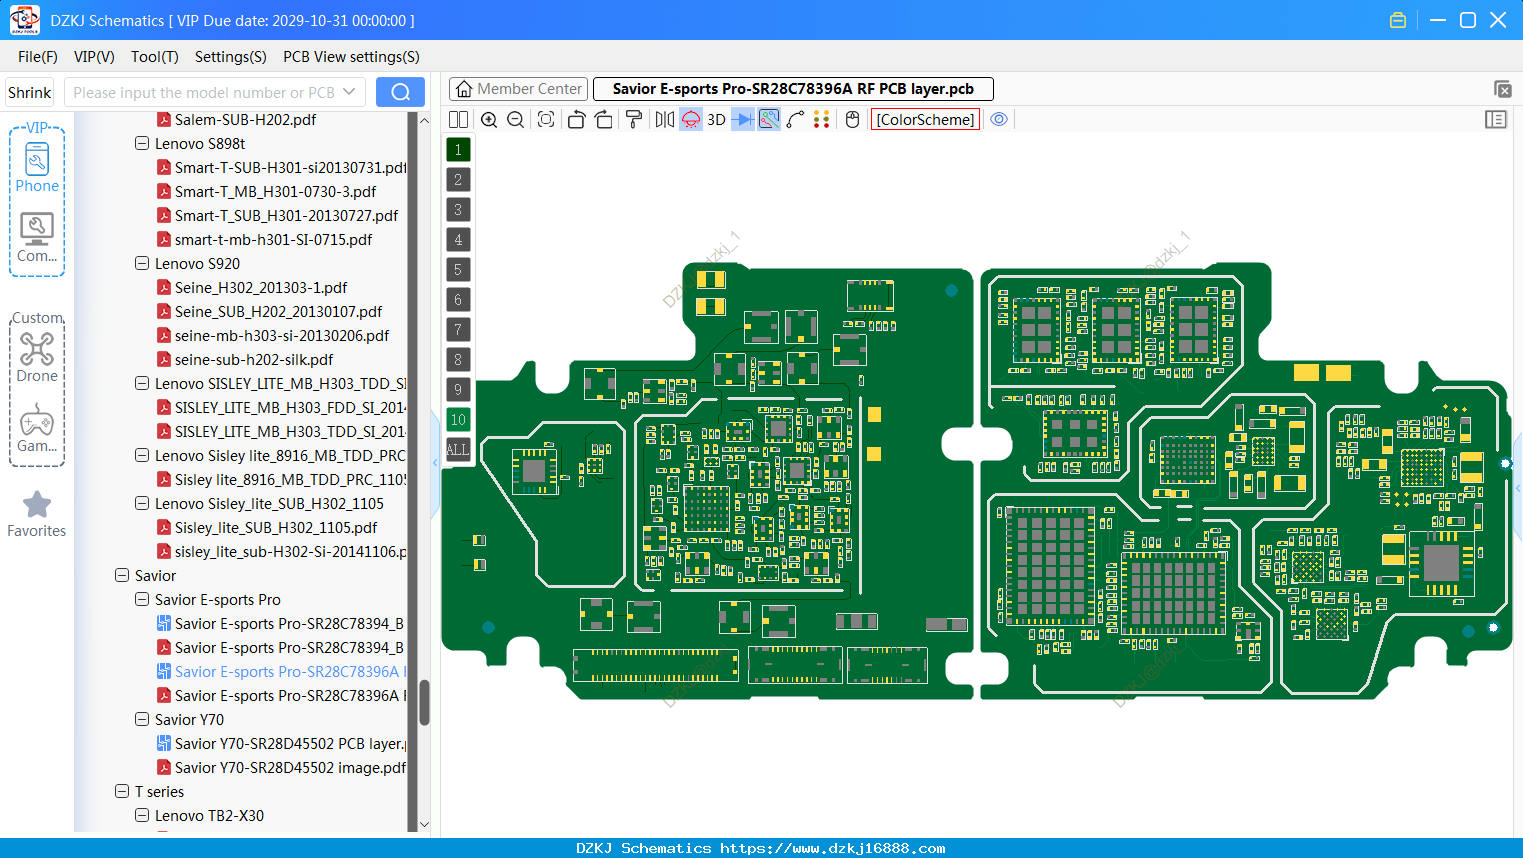Click the model number search input

[x=203, y=92]
